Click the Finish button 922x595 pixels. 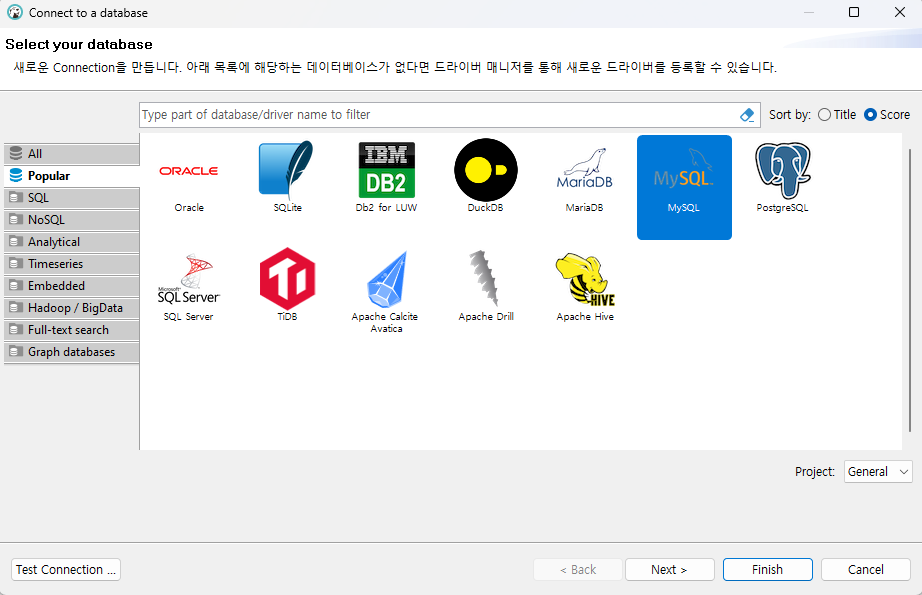click(768, 570)
